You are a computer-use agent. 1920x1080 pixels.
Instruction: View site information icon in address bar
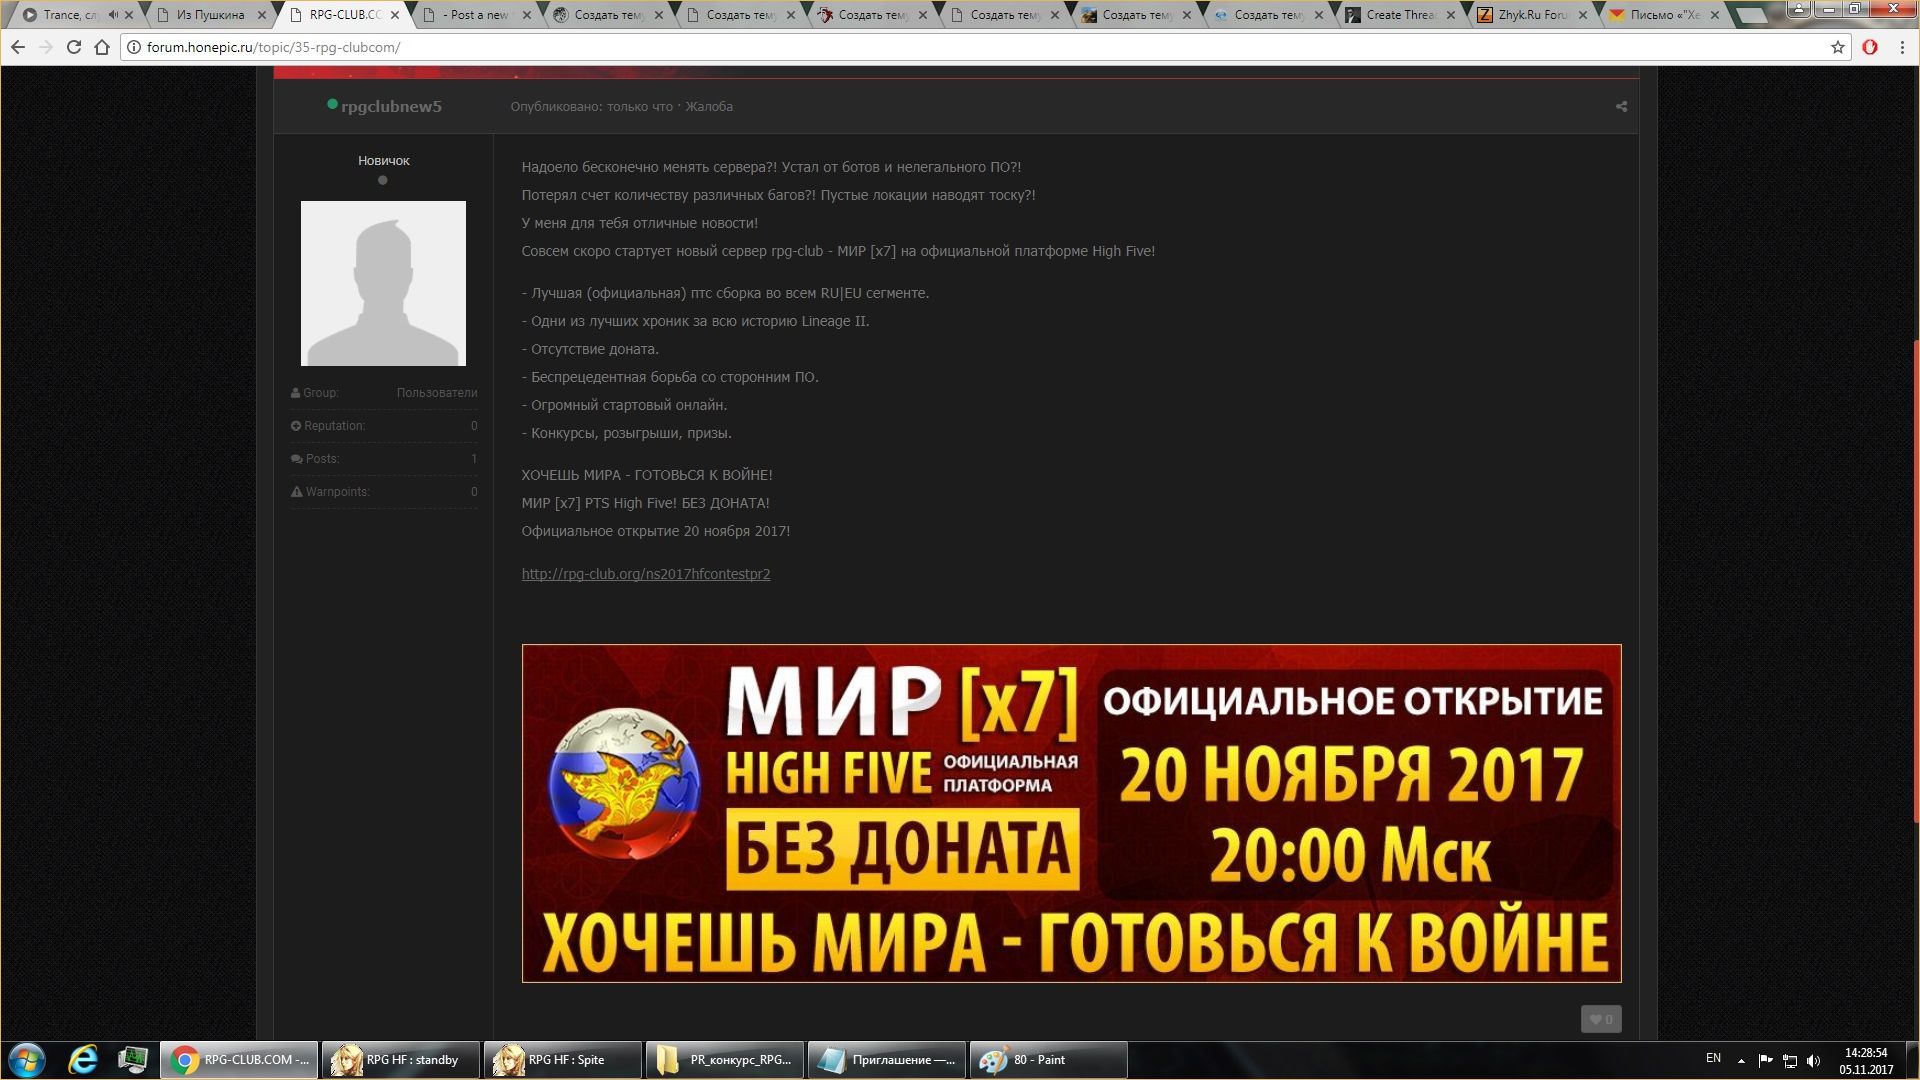[x=133, y=47]
